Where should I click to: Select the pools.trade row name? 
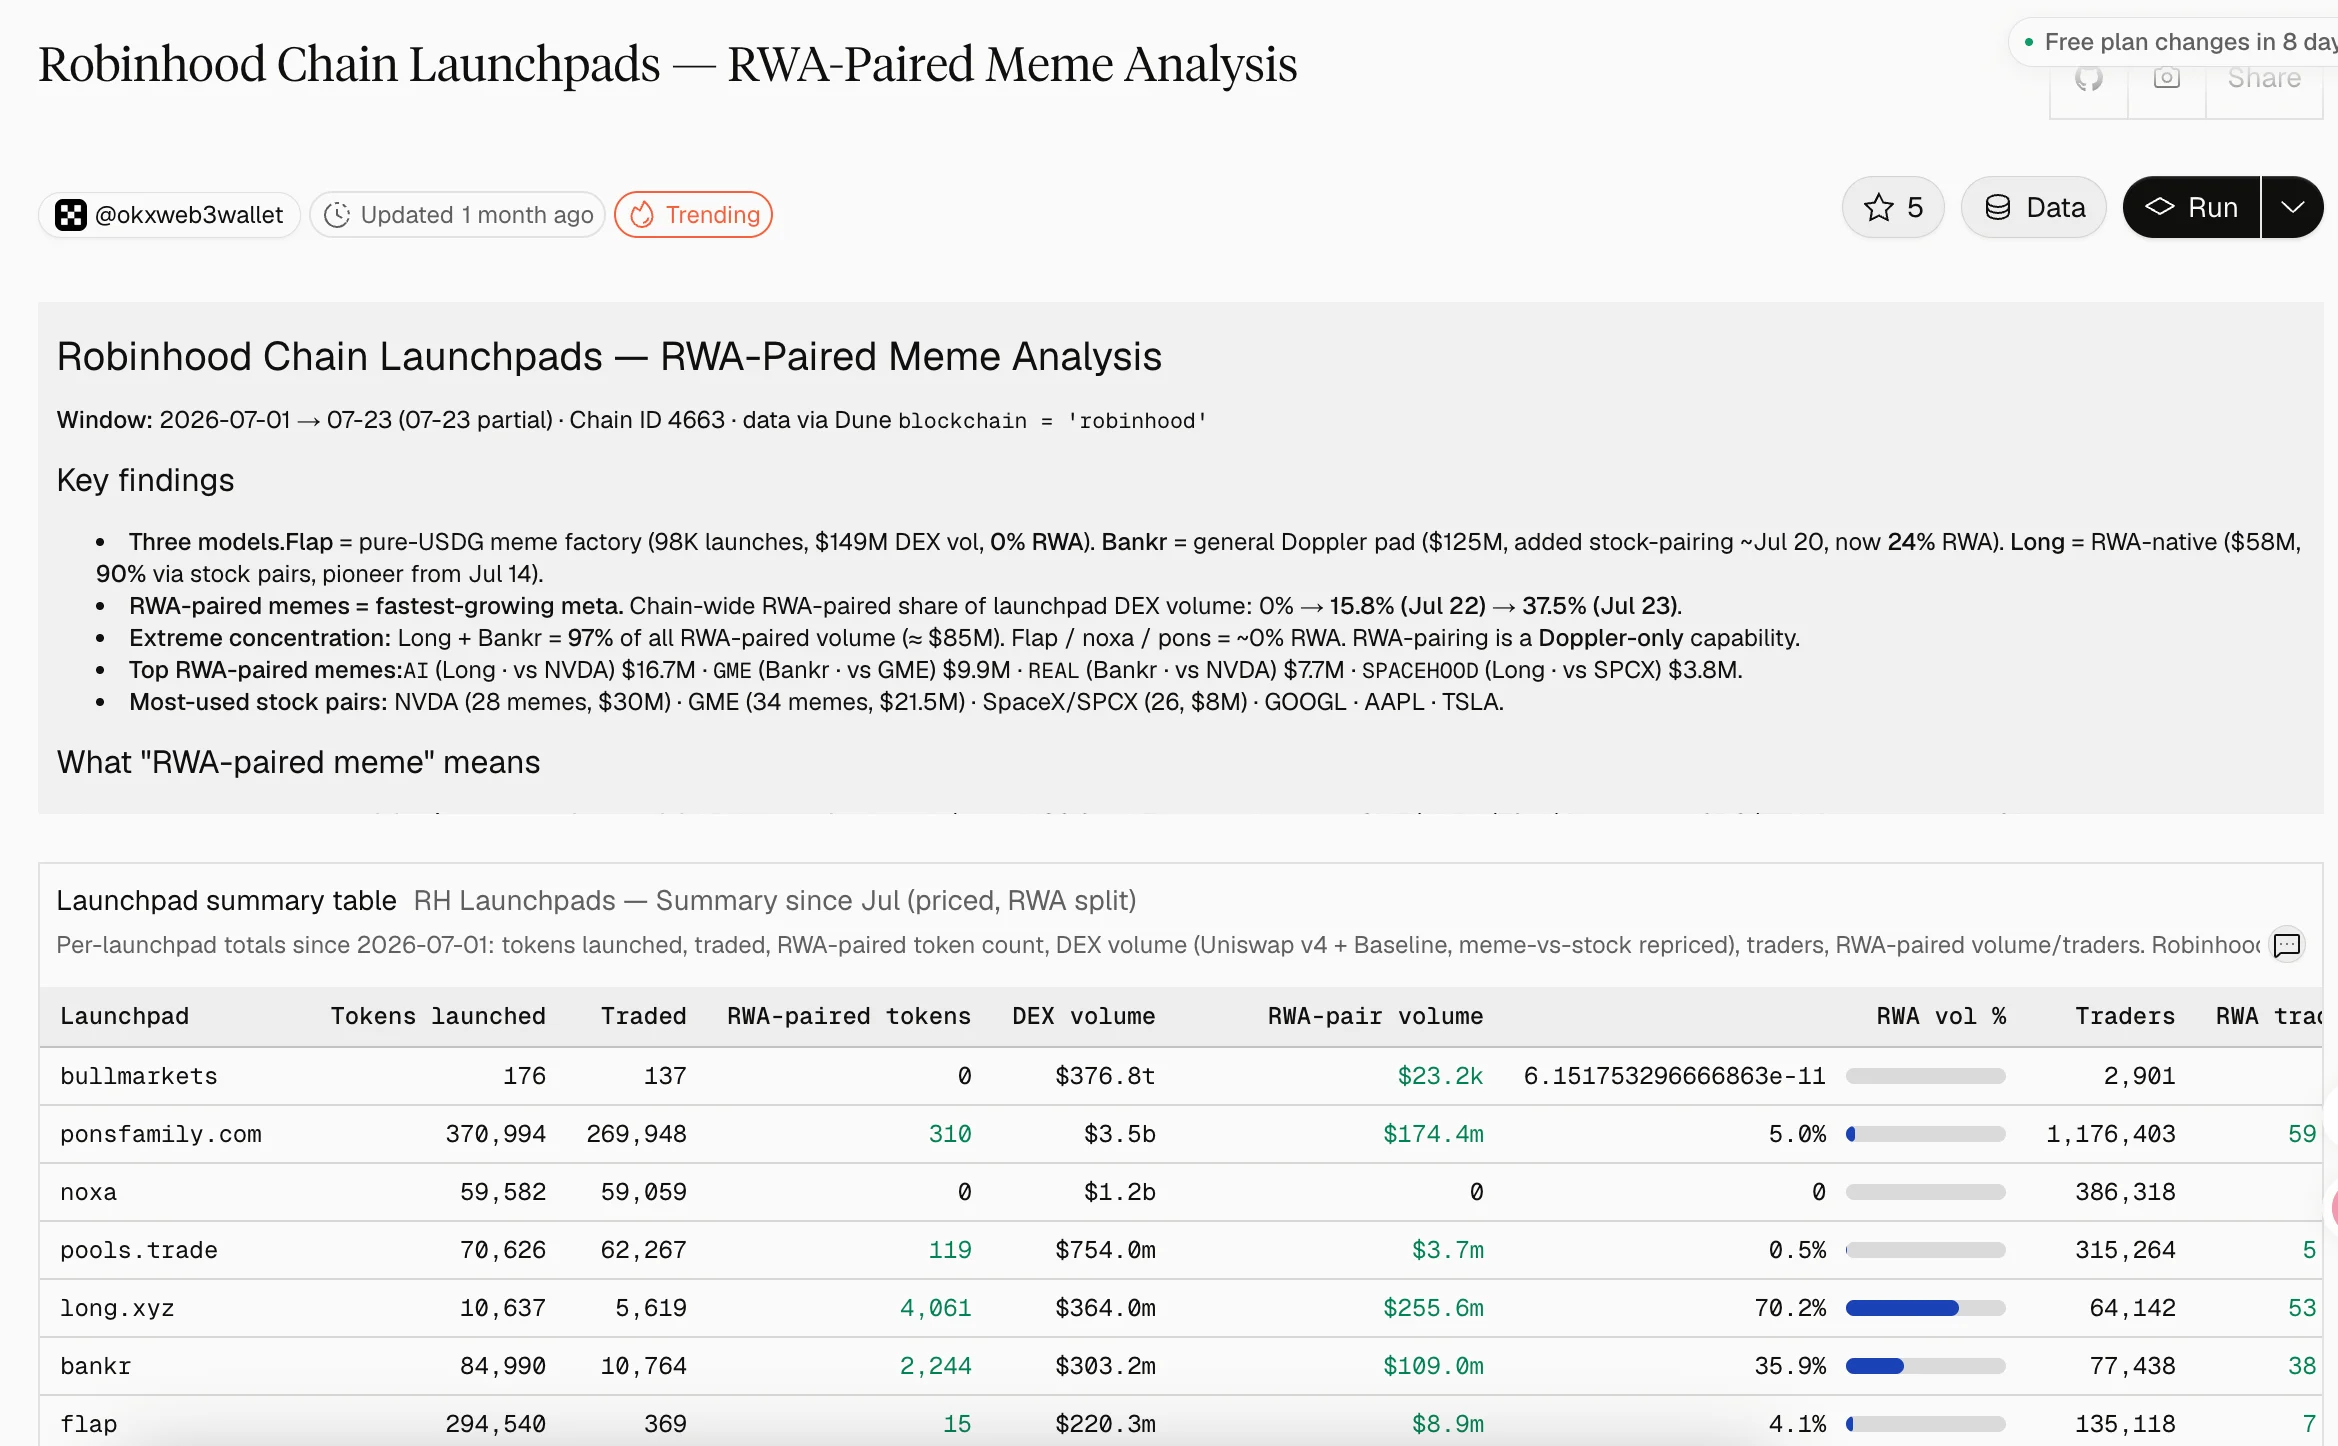coord(139,1250)
